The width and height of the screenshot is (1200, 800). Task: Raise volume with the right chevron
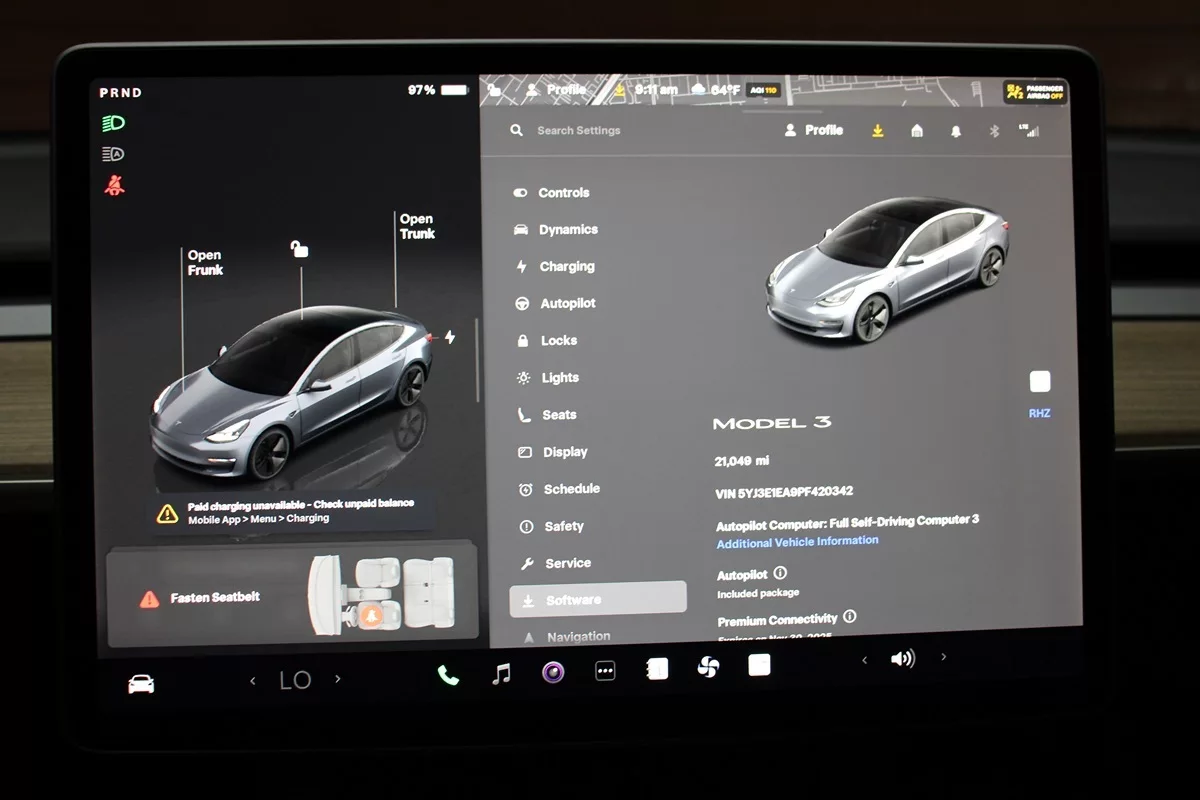[943, 658]
